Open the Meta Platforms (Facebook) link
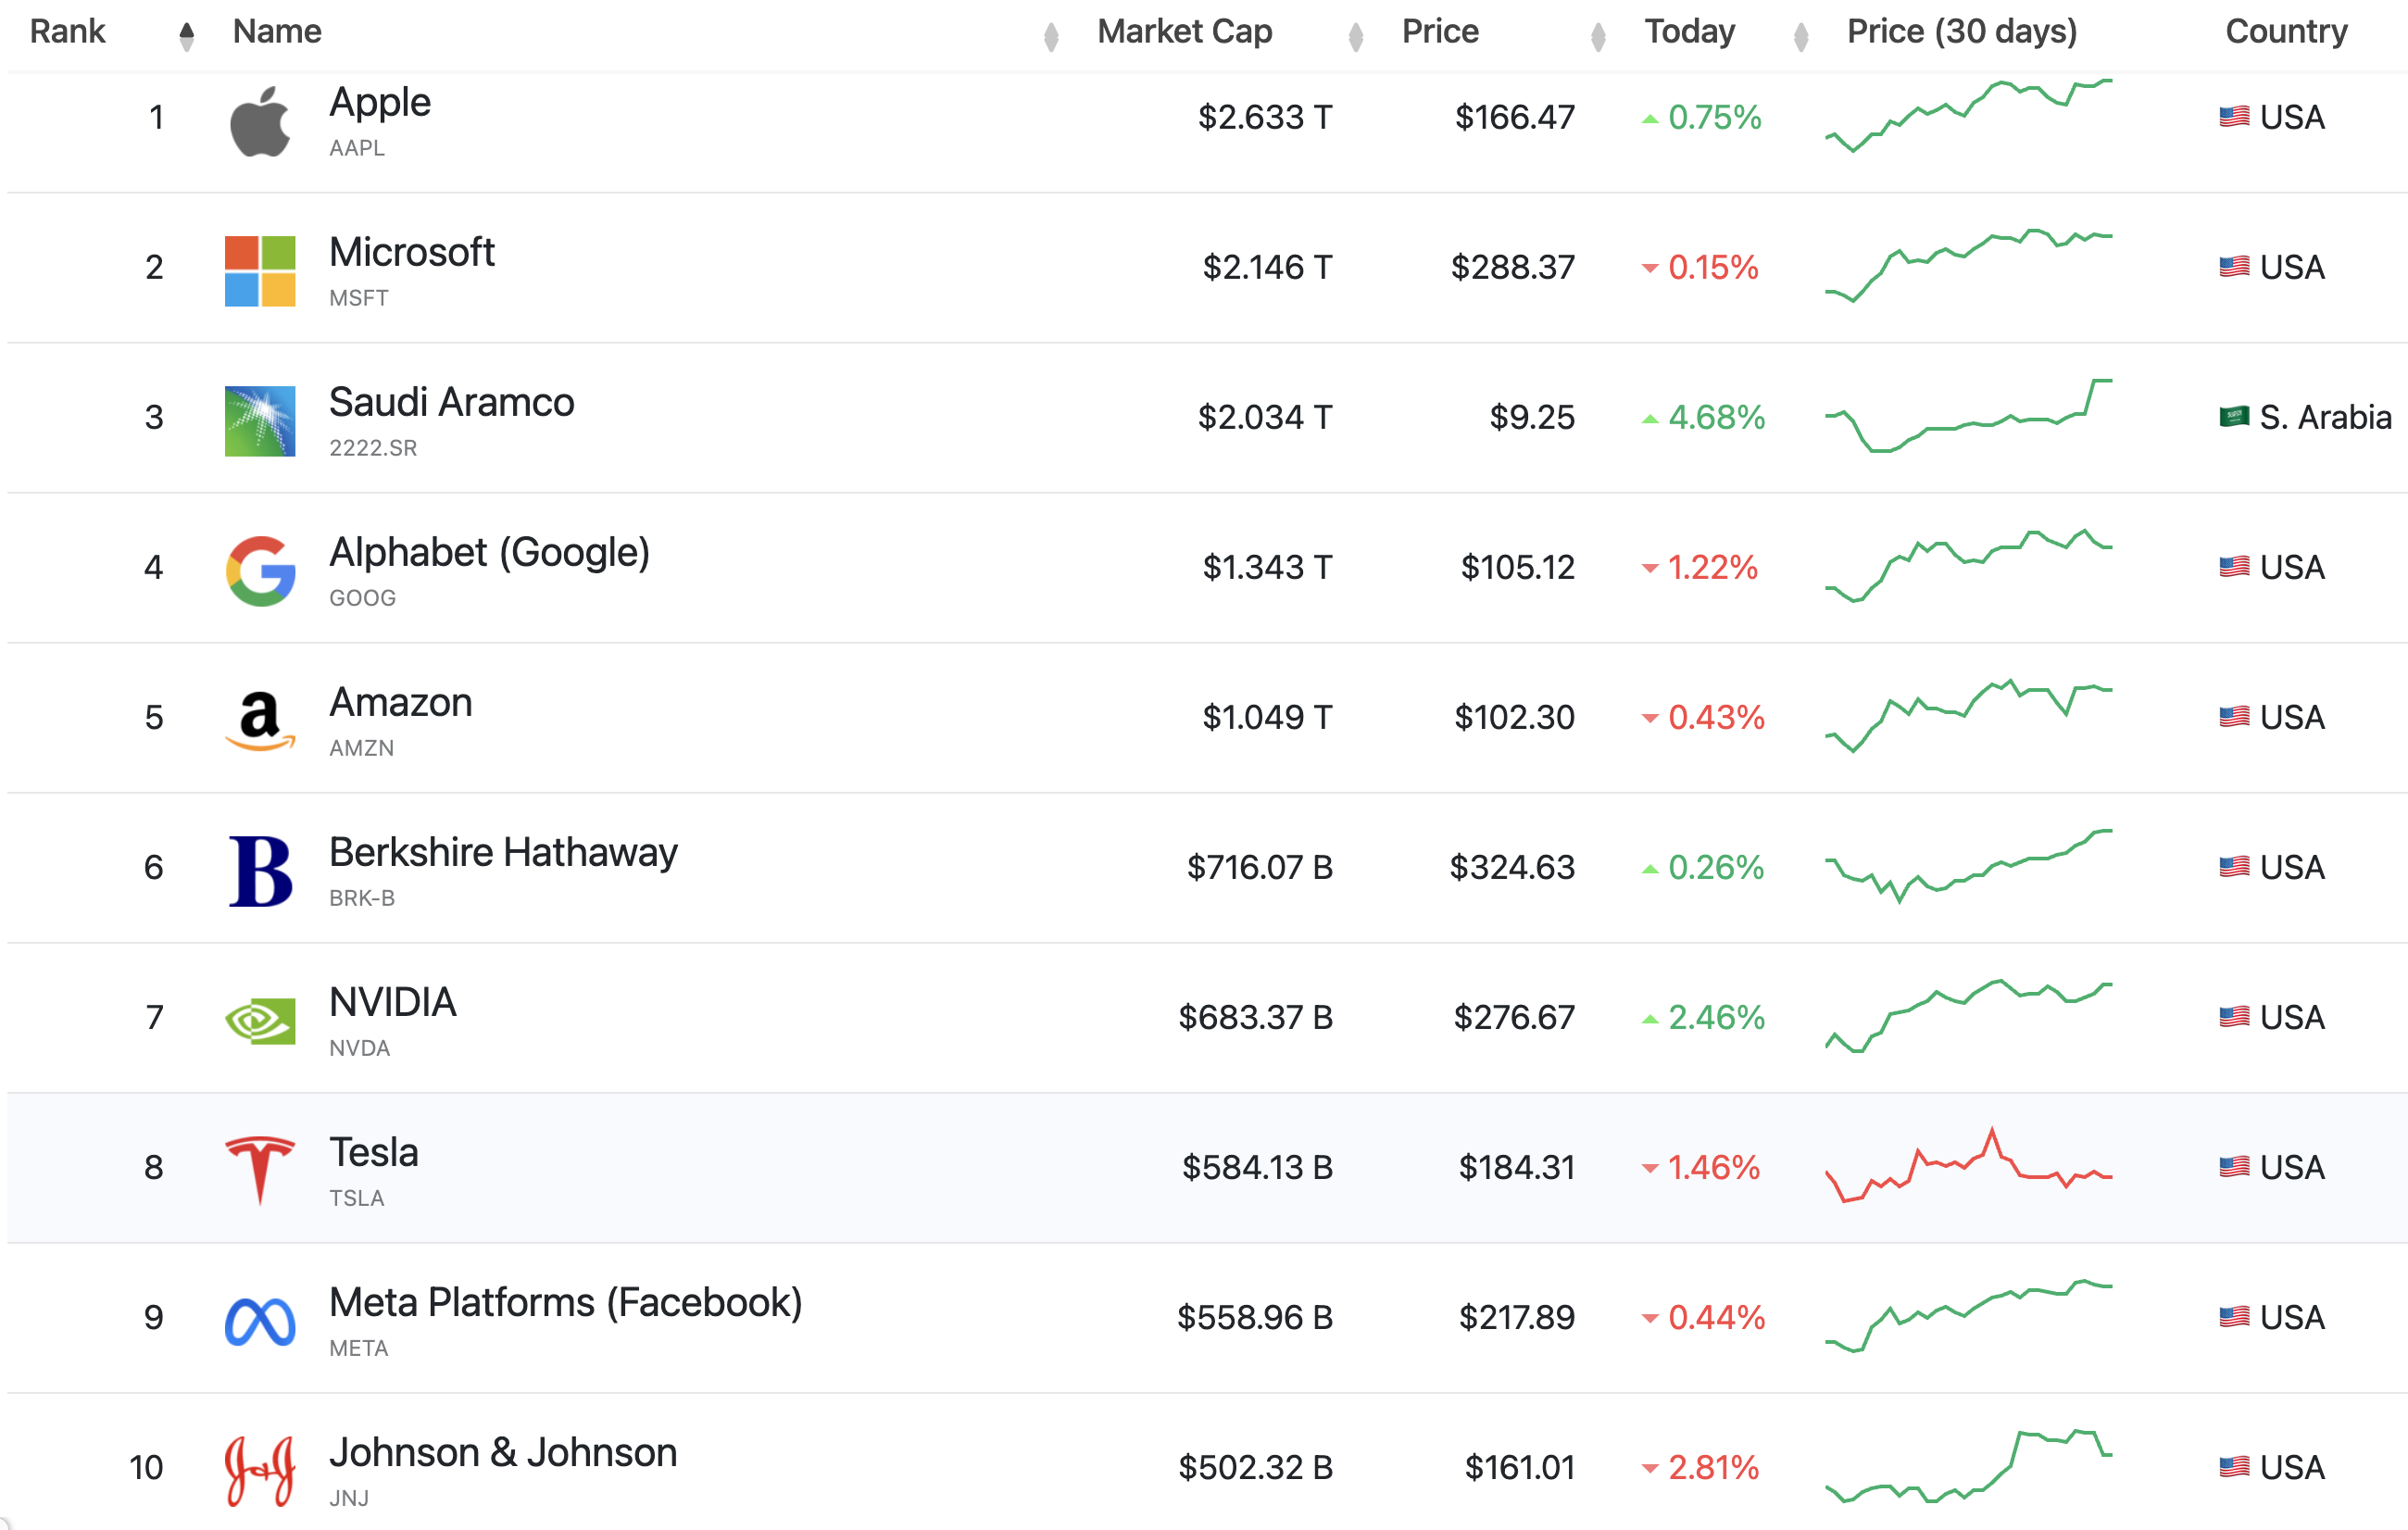 (566, 1303)
